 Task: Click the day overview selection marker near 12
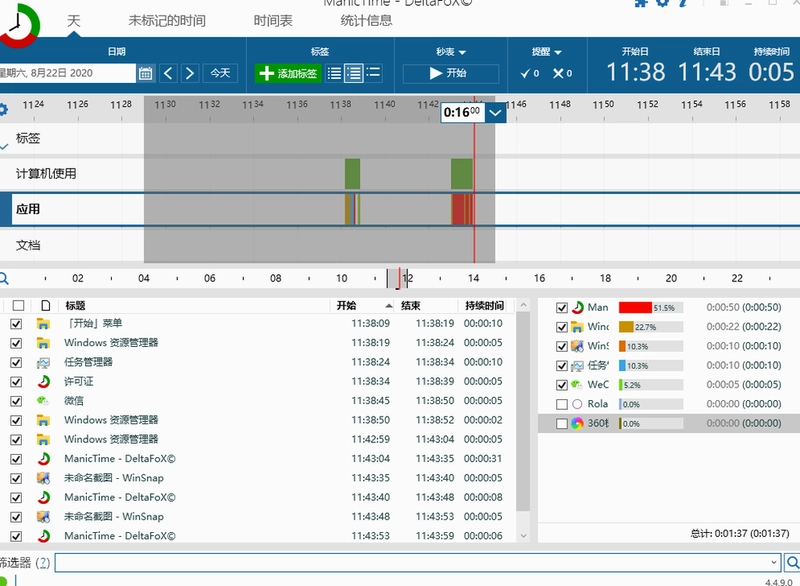pyautogui.click(x=397, y=278)
